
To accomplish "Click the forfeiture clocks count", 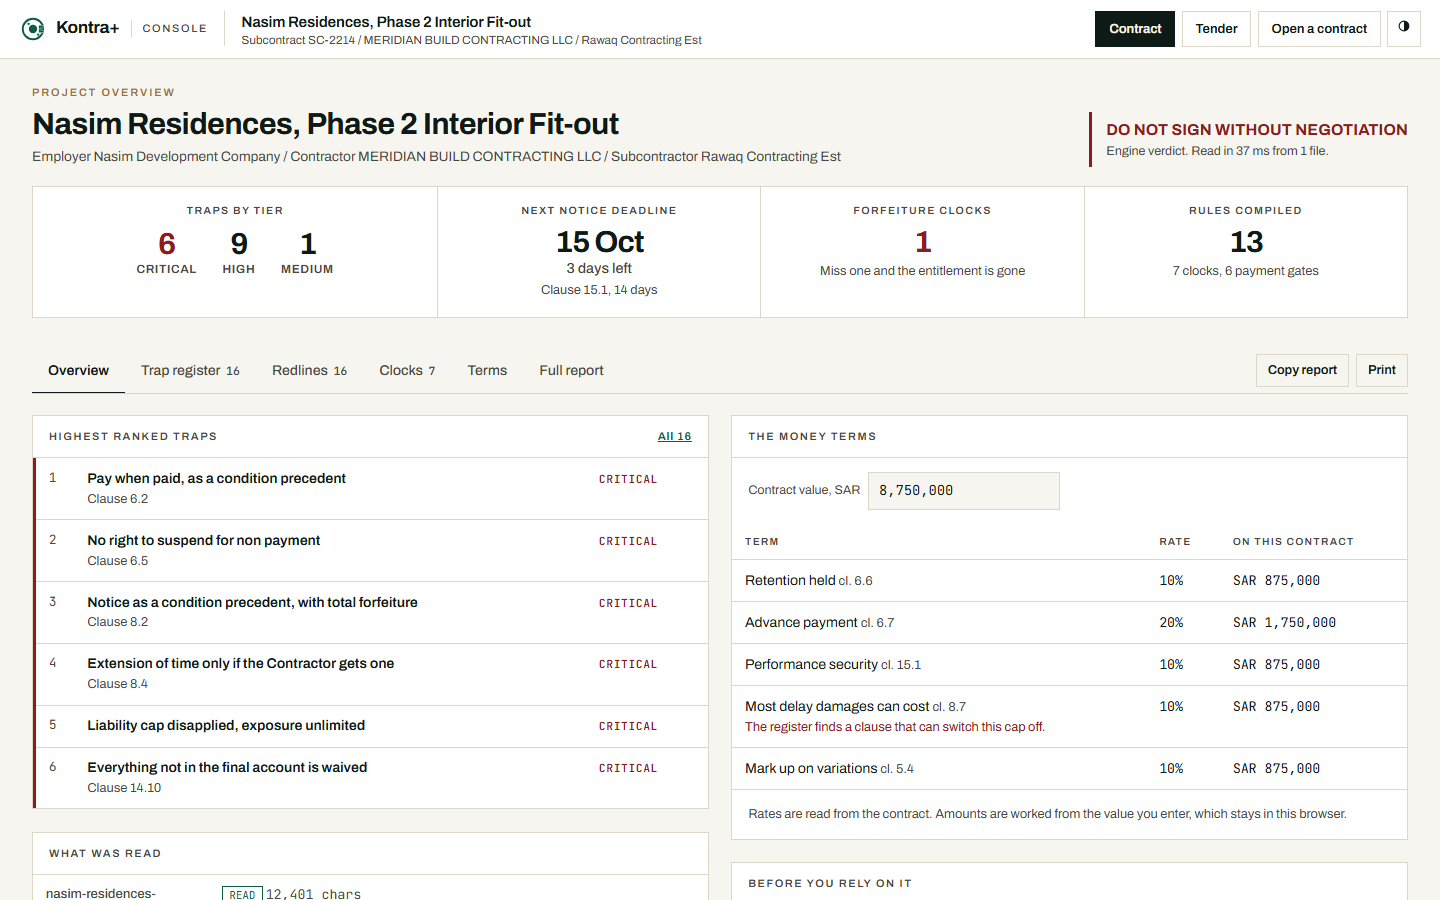I will click(x=923, y=242).
